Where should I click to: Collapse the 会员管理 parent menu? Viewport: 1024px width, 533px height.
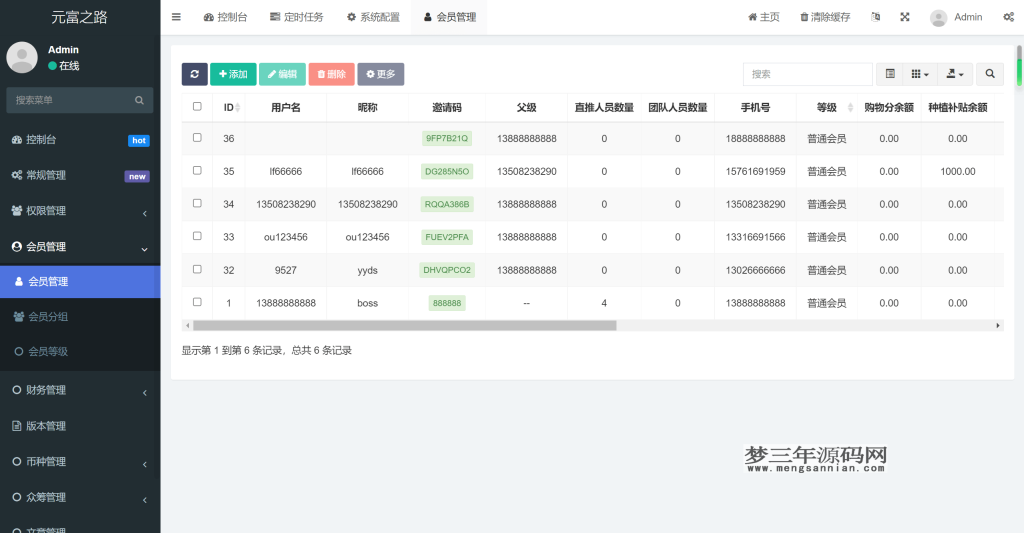pyautogui.click(x=80, y=247)
